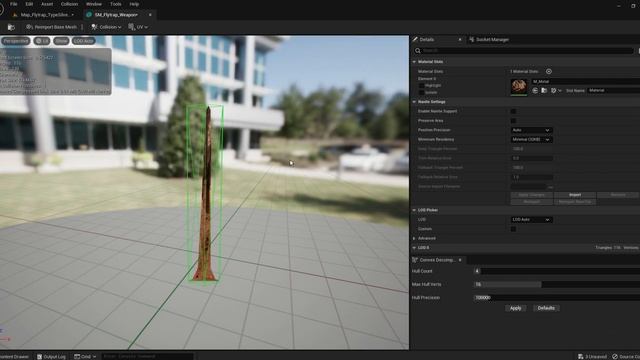Close the SM_Flytrap_Weapon tab

point(150,15)
